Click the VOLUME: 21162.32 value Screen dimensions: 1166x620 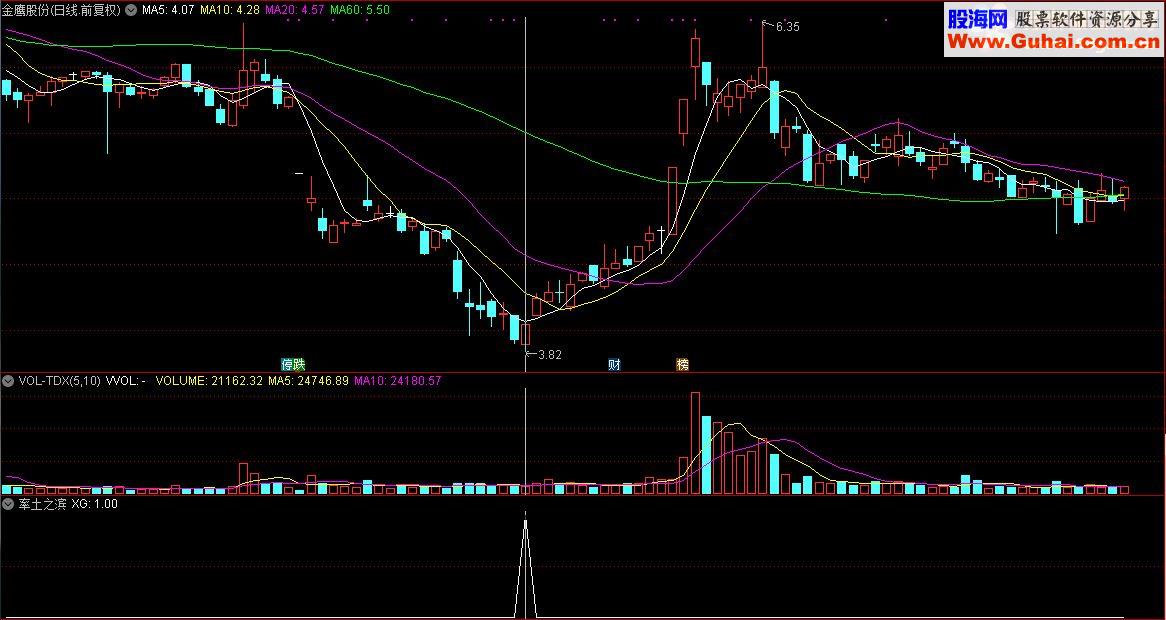pos(210,381)
